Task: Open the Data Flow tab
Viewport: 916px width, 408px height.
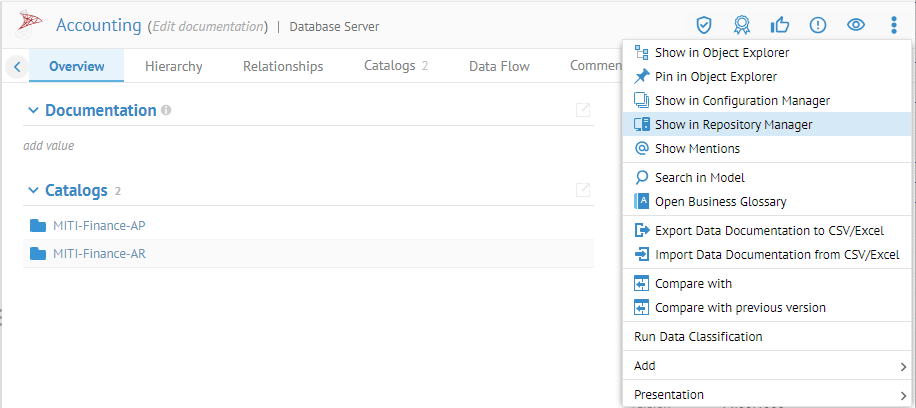Action: [x=499, y=66]
